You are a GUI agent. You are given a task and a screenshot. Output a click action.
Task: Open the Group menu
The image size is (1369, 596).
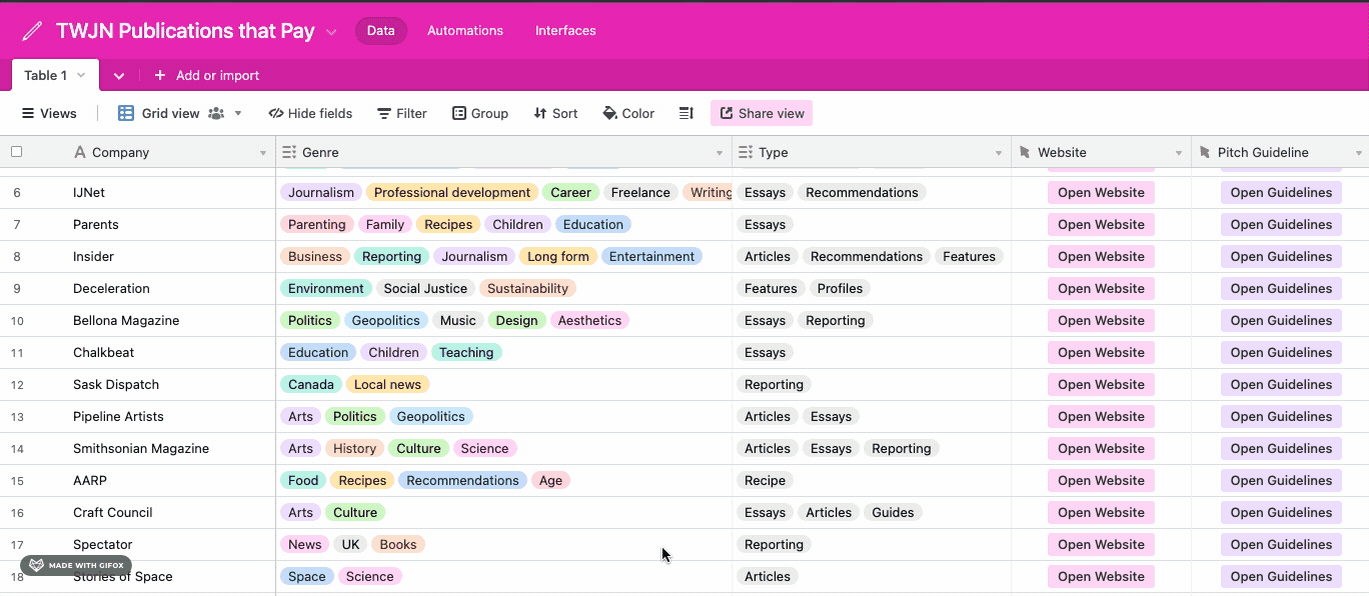480,114
